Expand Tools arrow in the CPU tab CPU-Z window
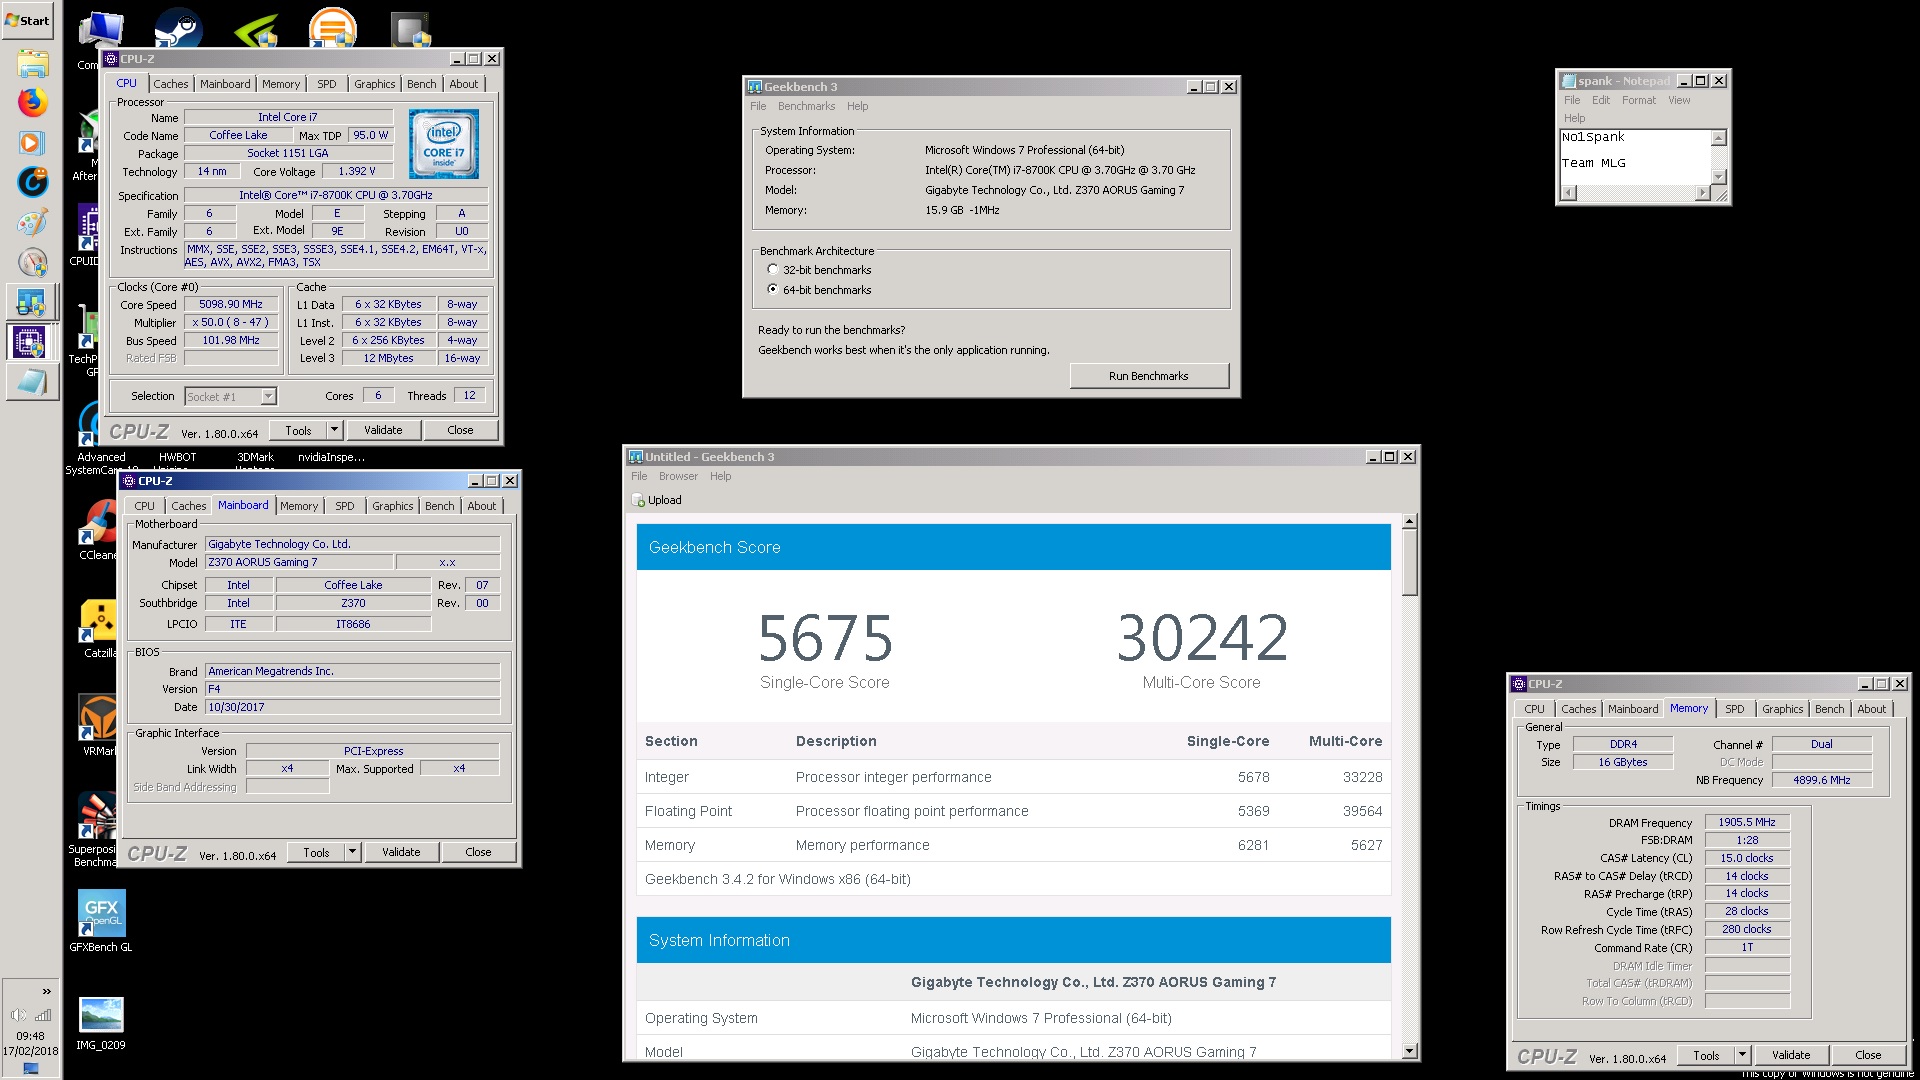1920x1080 pixels. (335, 430)
